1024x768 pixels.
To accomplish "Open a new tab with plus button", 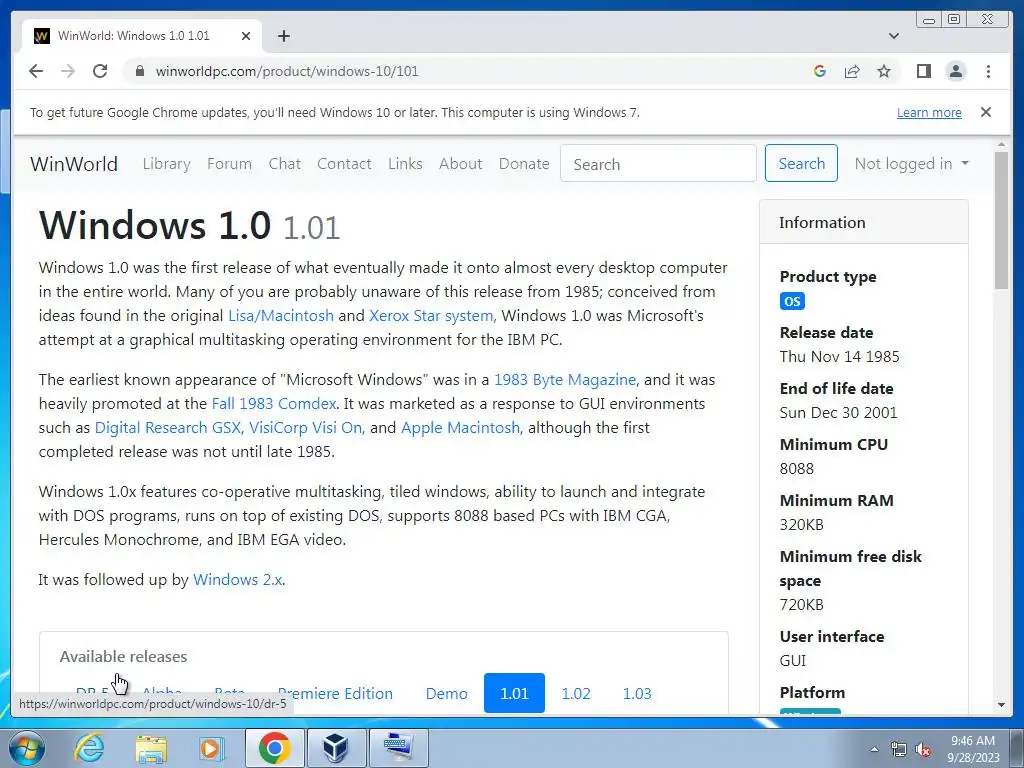I will click(283, 36).
